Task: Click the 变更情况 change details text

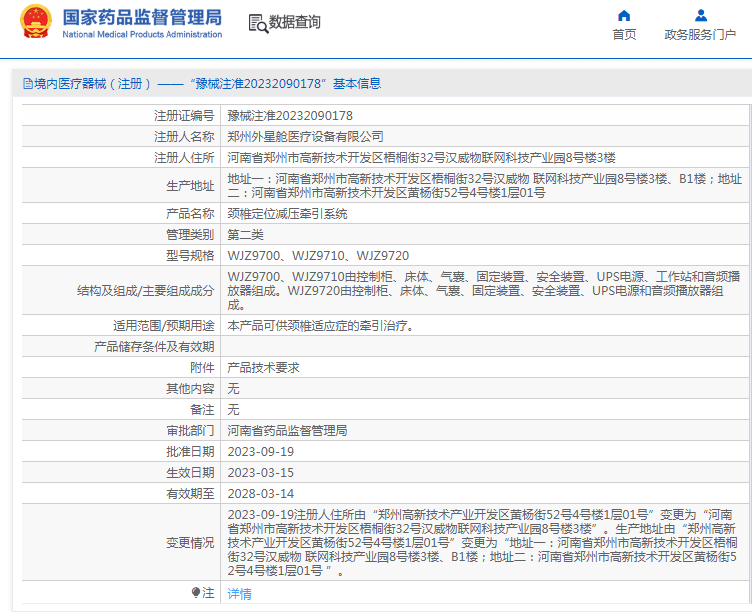Action: [482, 542]
